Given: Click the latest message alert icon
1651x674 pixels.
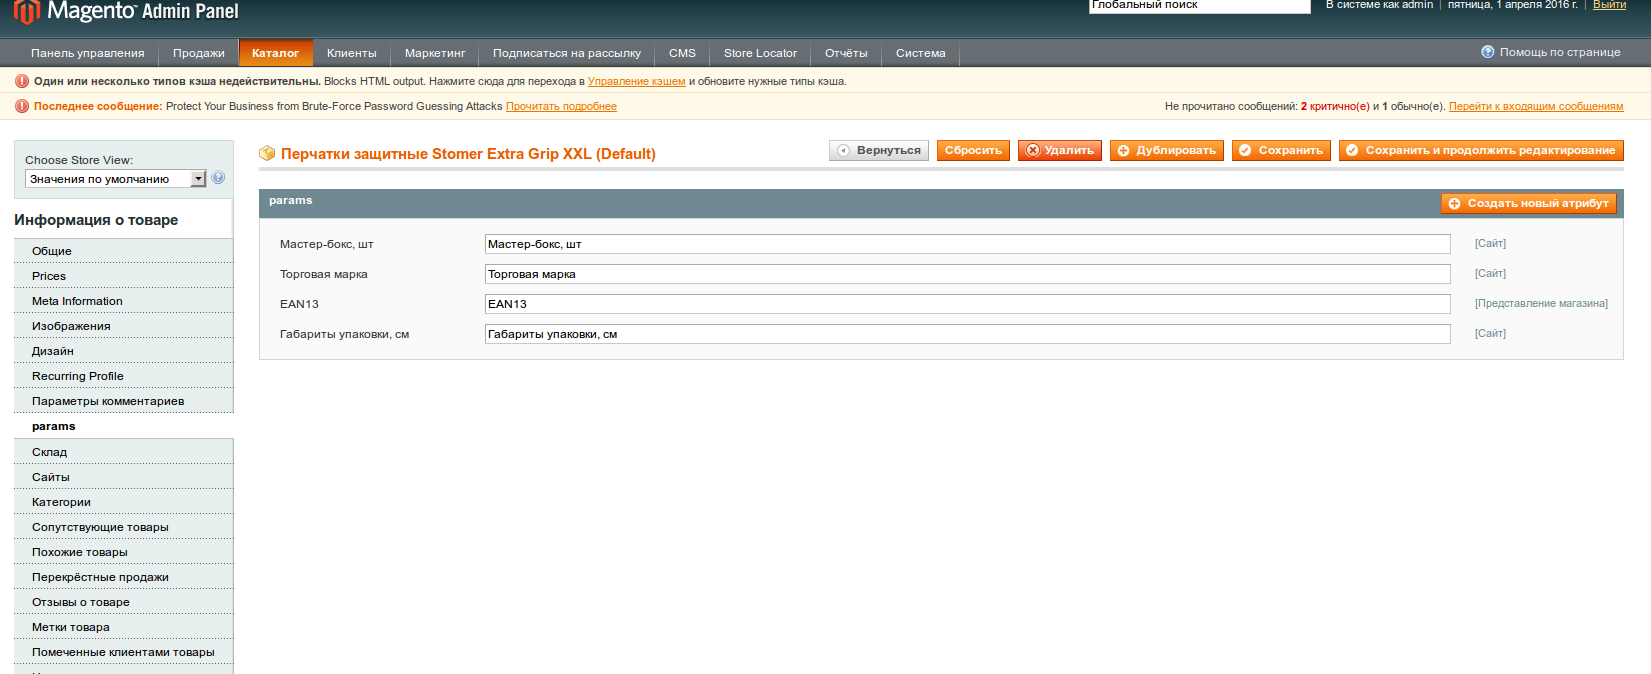Looking at the screenshot, I should click(x=22, y=106).
